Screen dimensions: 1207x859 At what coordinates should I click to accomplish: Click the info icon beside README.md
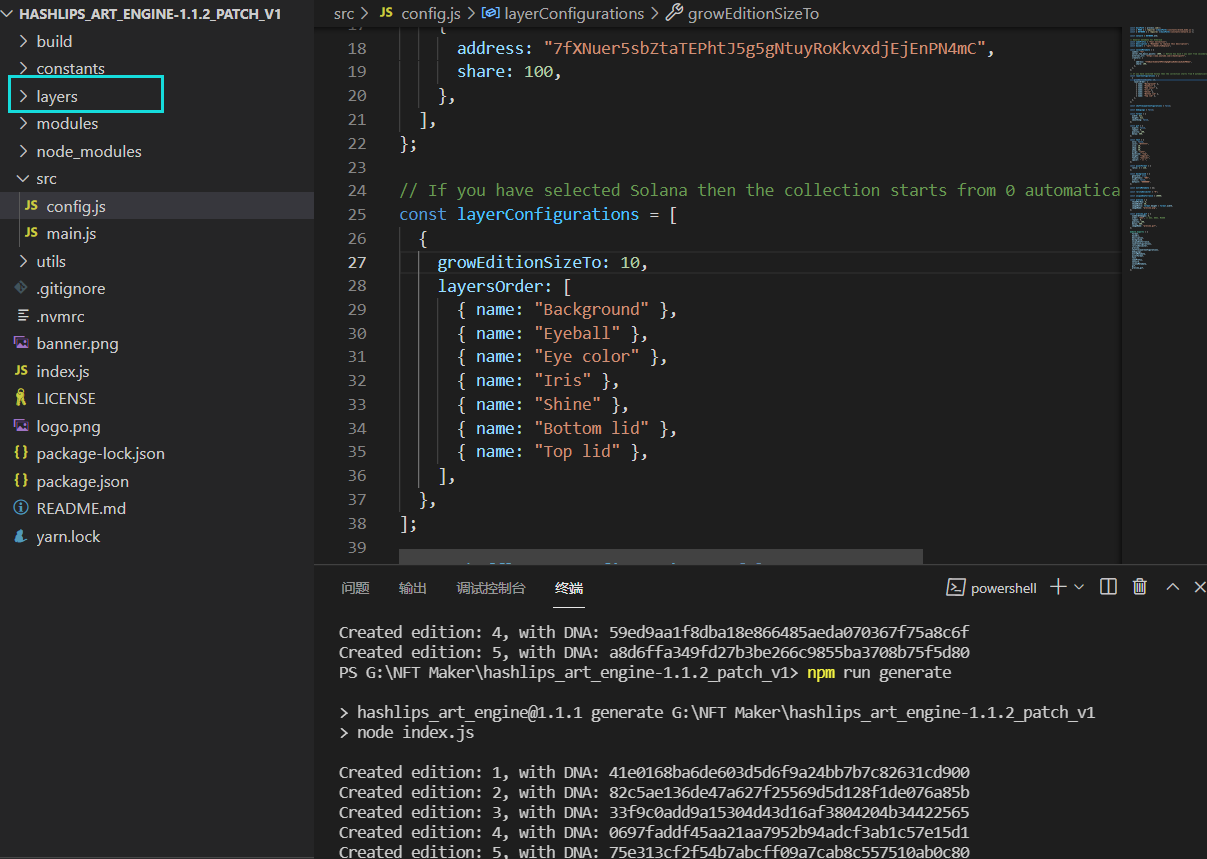tap(21, 509)
